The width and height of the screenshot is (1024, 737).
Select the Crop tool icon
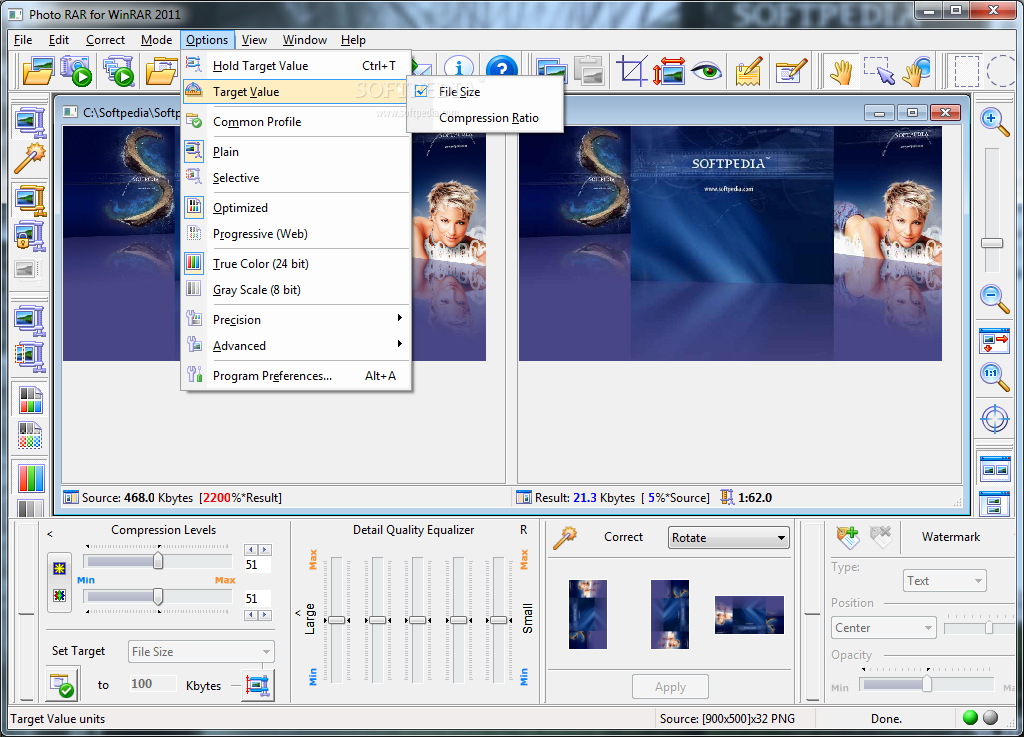coord(632,71)
